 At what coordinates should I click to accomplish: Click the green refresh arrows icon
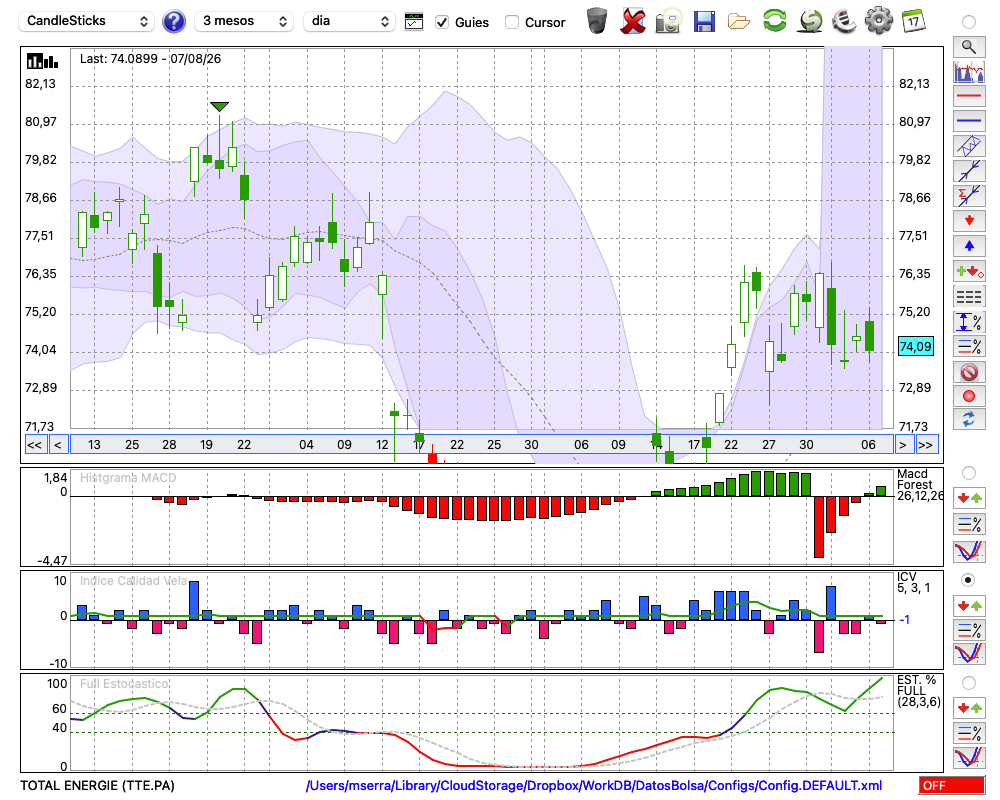774,21
